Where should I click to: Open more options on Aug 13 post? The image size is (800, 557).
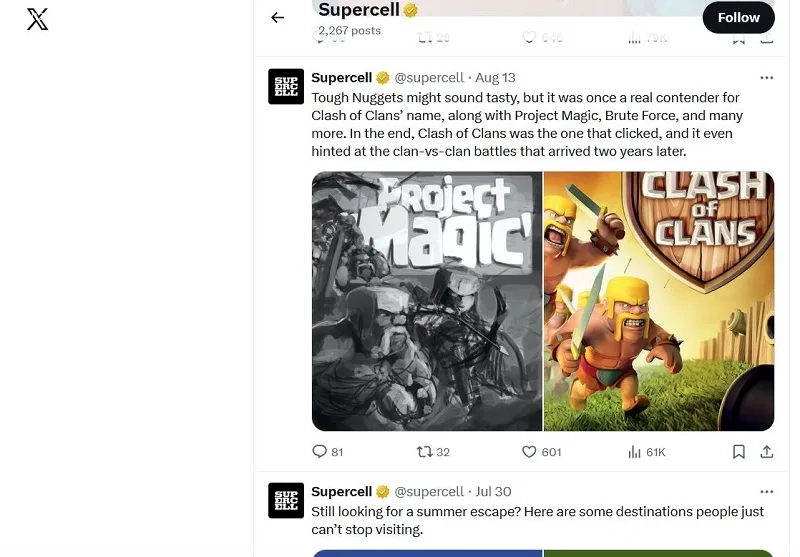tap(767, 78)
